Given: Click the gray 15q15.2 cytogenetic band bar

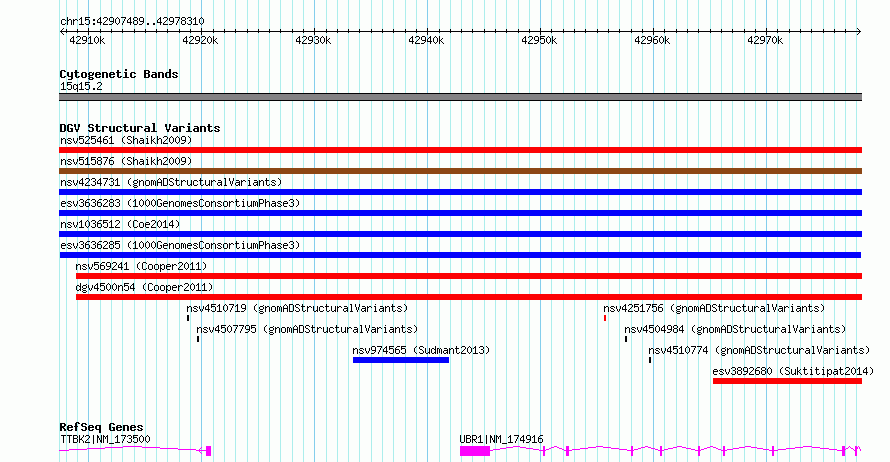Looking at the screenshot, I should [x=460, y=97].
